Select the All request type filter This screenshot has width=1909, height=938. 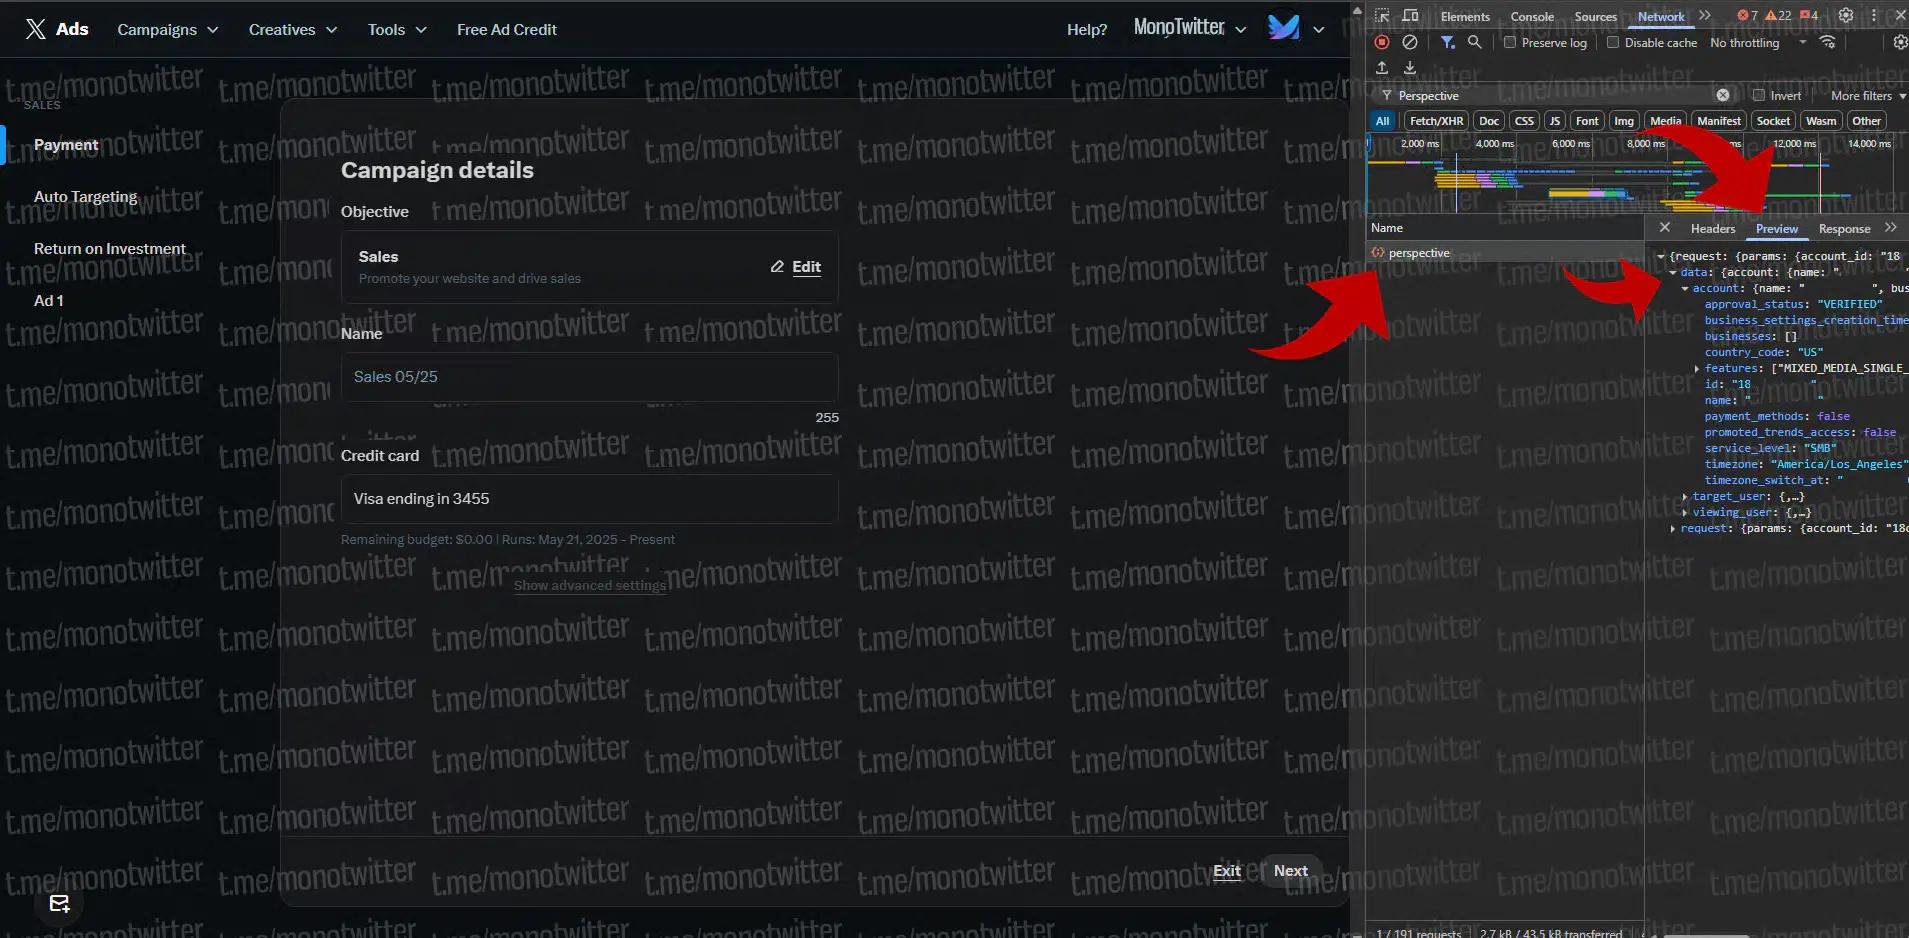1383,121
